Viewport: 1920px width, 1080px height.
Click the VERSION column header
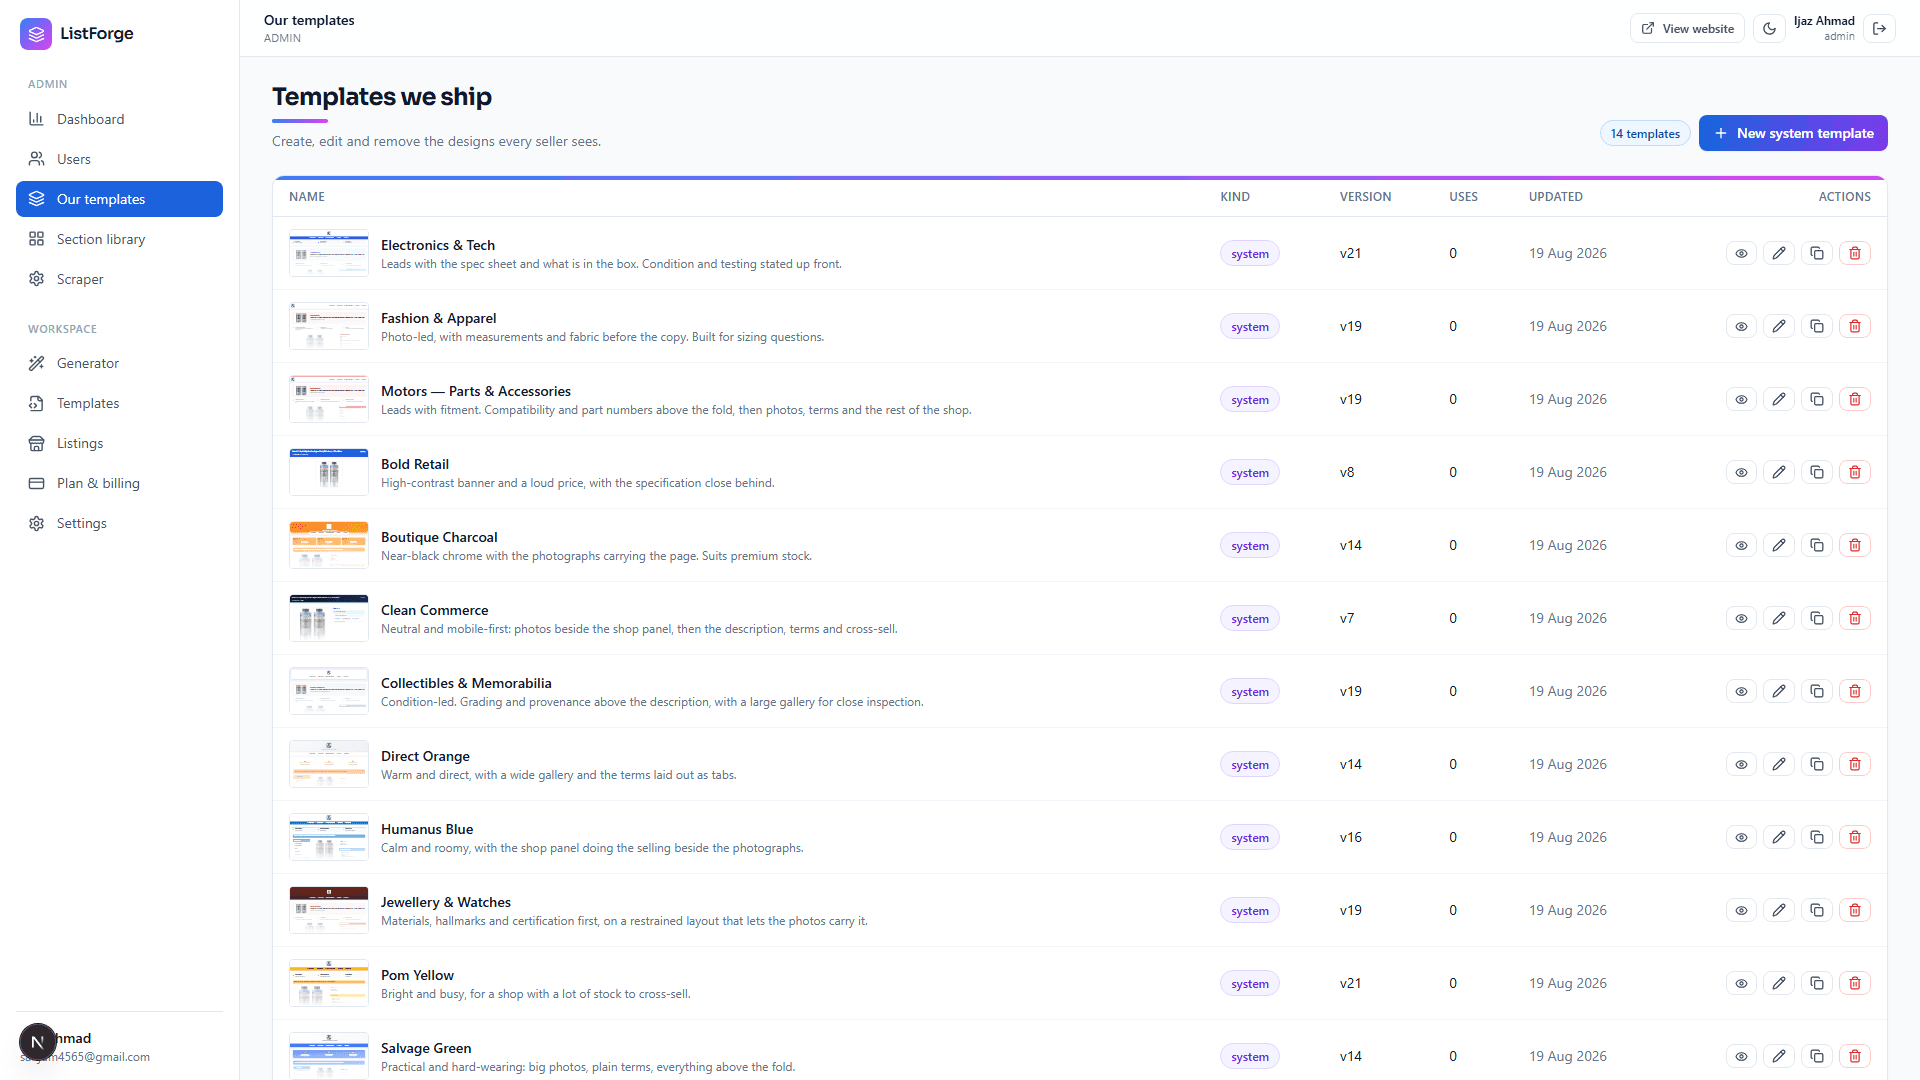(1365, 197)
